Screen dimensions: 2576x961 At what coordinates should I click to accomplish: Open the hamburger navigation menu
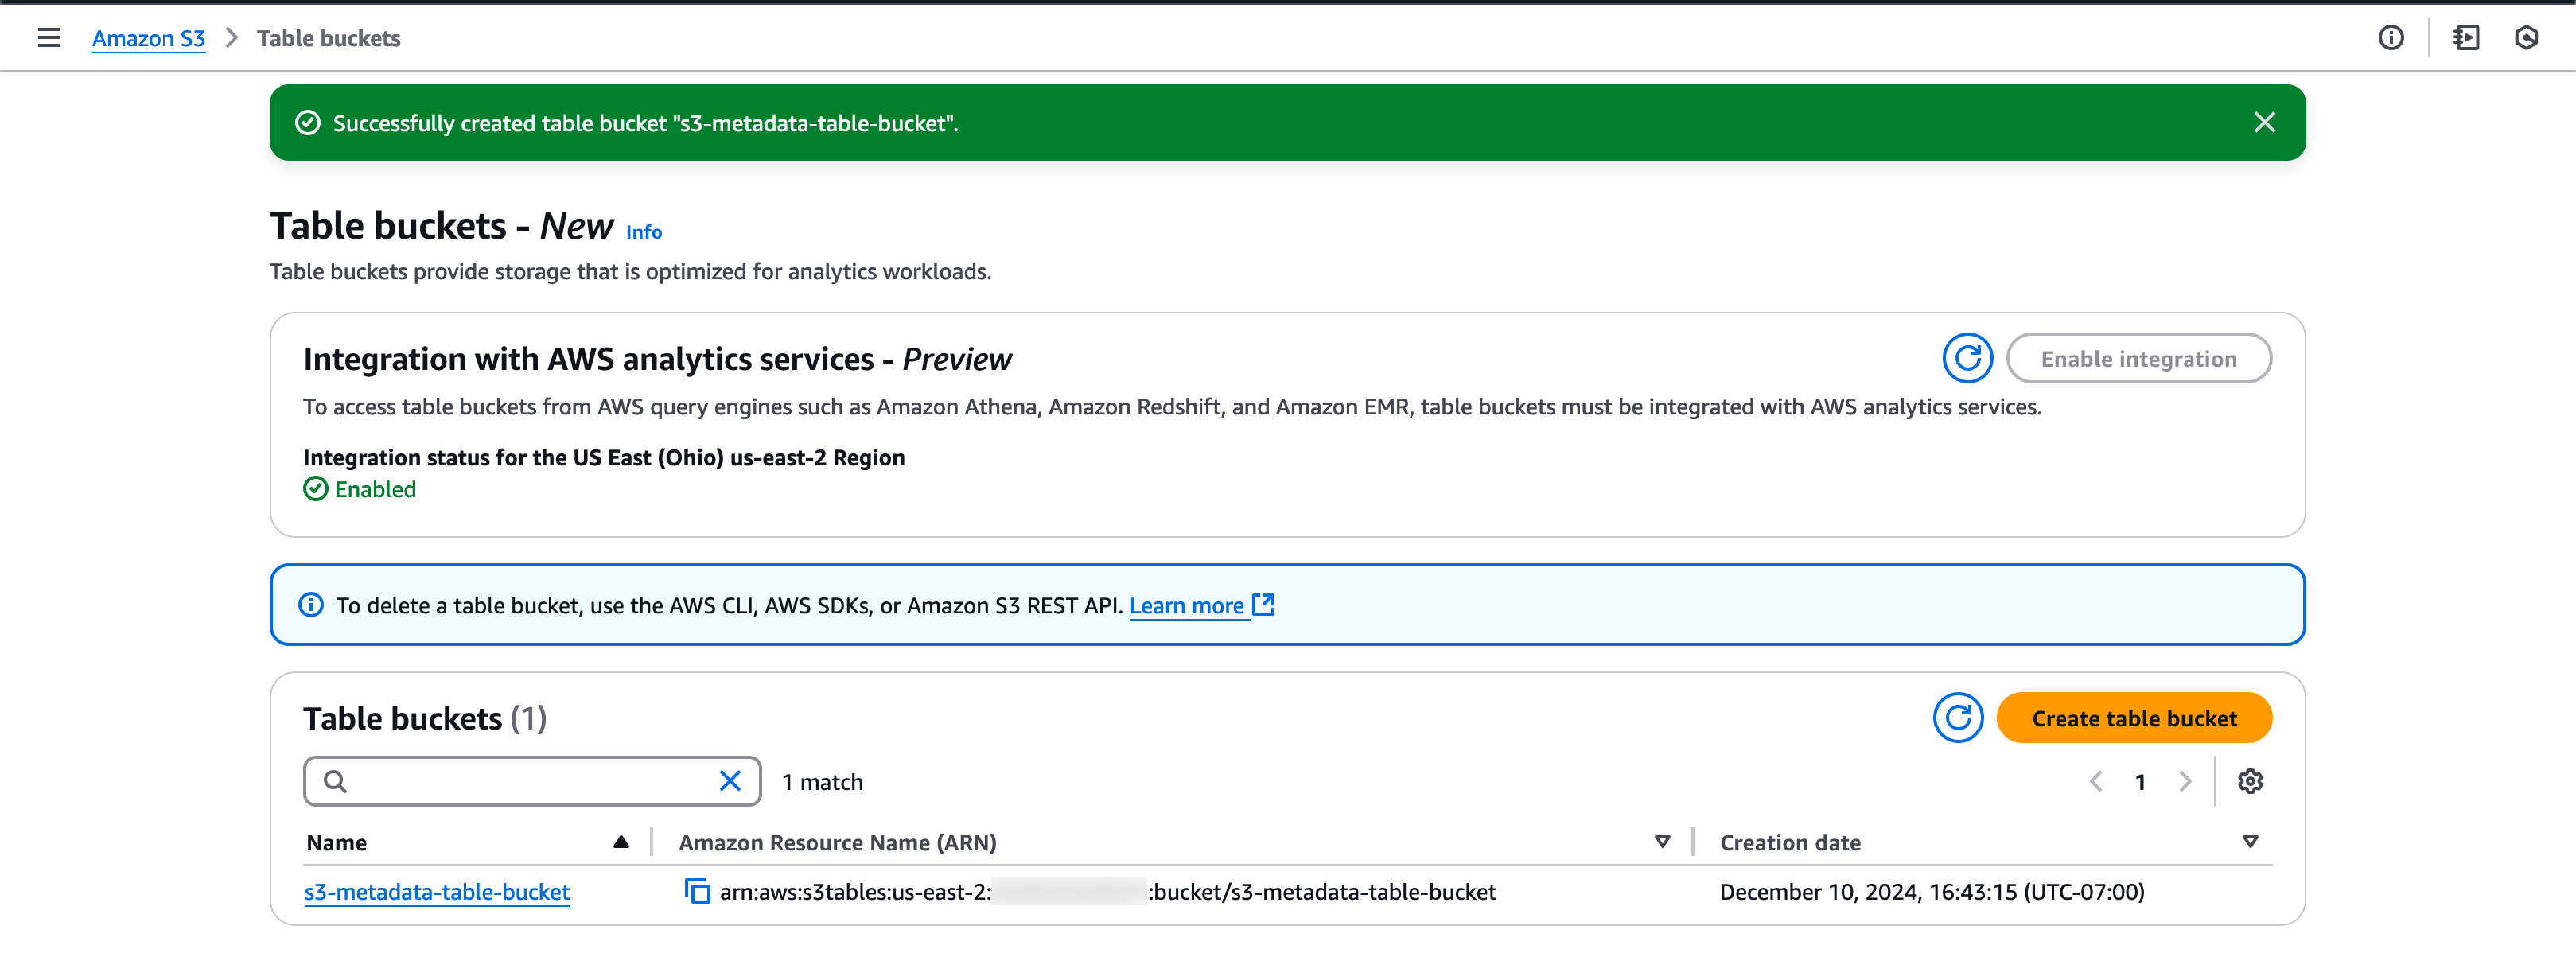click(x=49, y=38)
